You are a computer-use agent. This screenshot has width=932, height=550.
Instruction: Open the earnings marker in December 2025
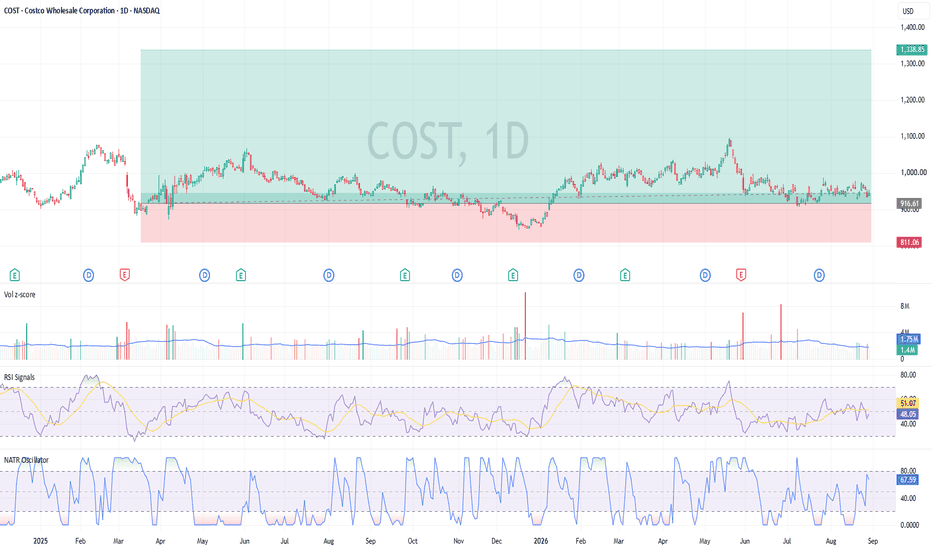[x=513, y=275]
